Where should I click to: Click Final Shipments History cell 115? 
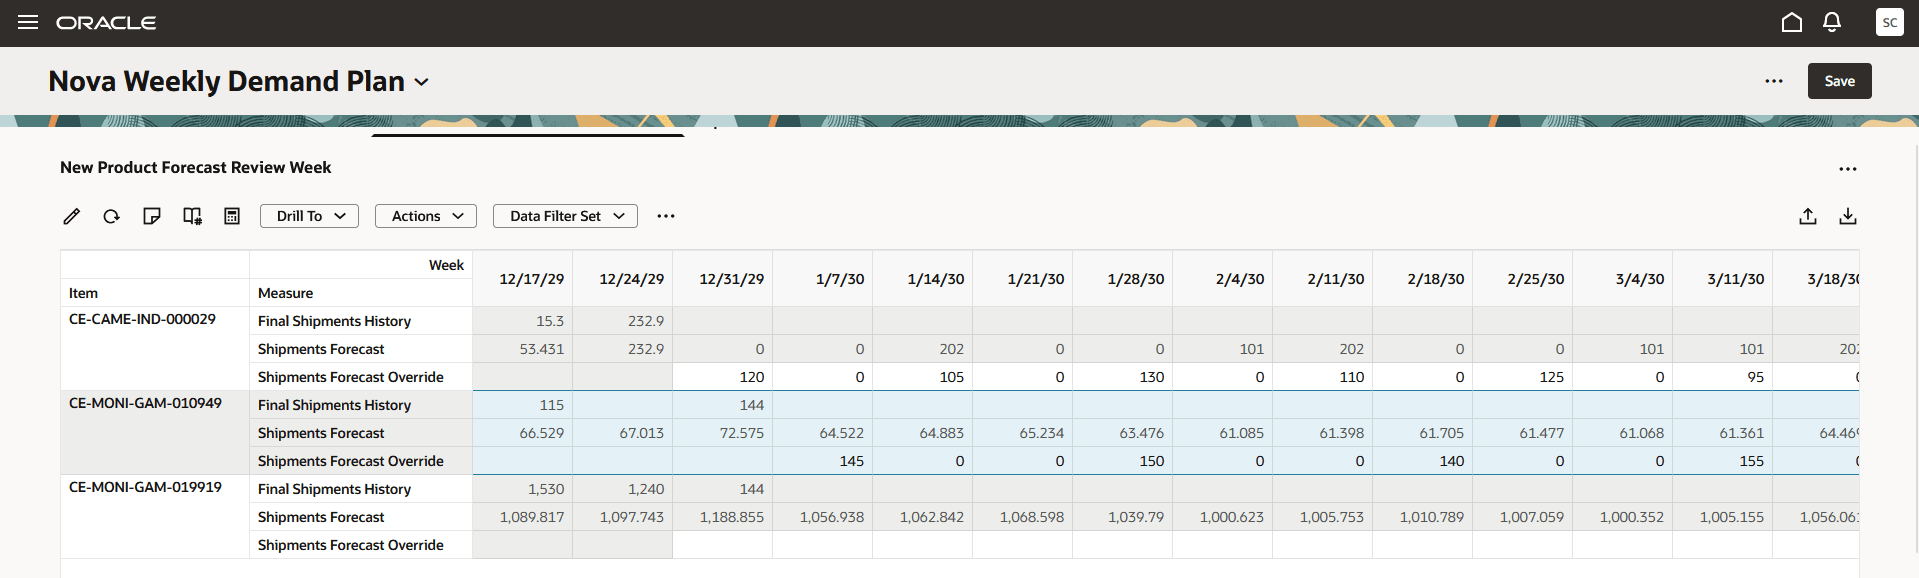[523, 405]
